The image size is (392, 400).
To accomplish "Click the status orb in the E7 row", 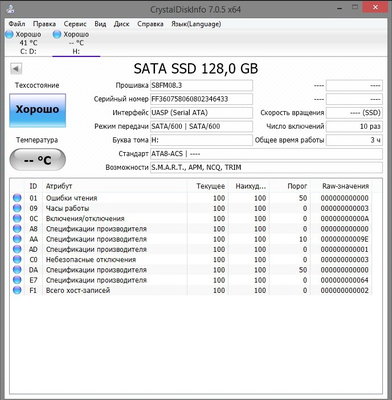I will click(x=17, y=280).
